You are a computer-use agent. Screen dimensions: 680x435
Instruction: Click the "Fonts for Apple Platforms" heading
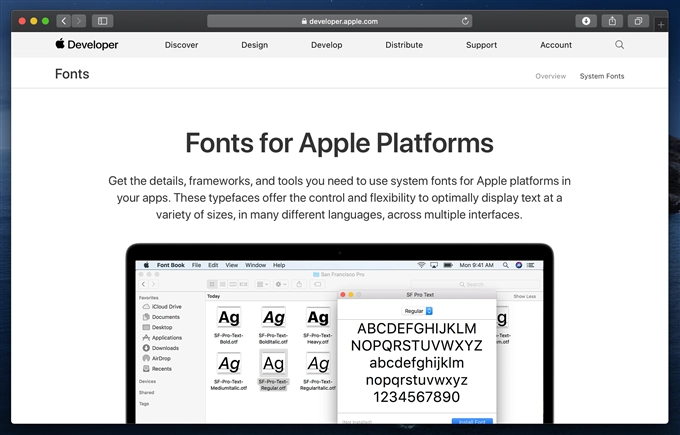[340, 143]
